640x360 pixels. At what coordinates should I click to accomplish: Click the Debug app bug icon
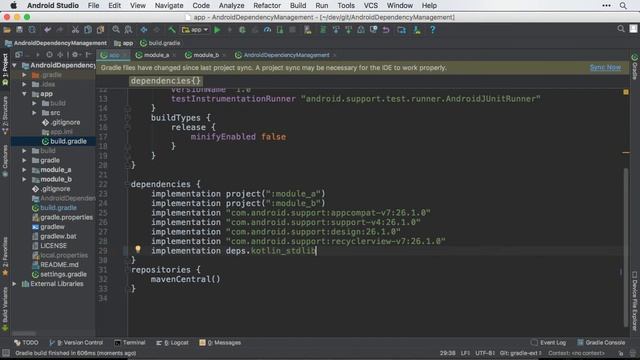coord(242,30)
